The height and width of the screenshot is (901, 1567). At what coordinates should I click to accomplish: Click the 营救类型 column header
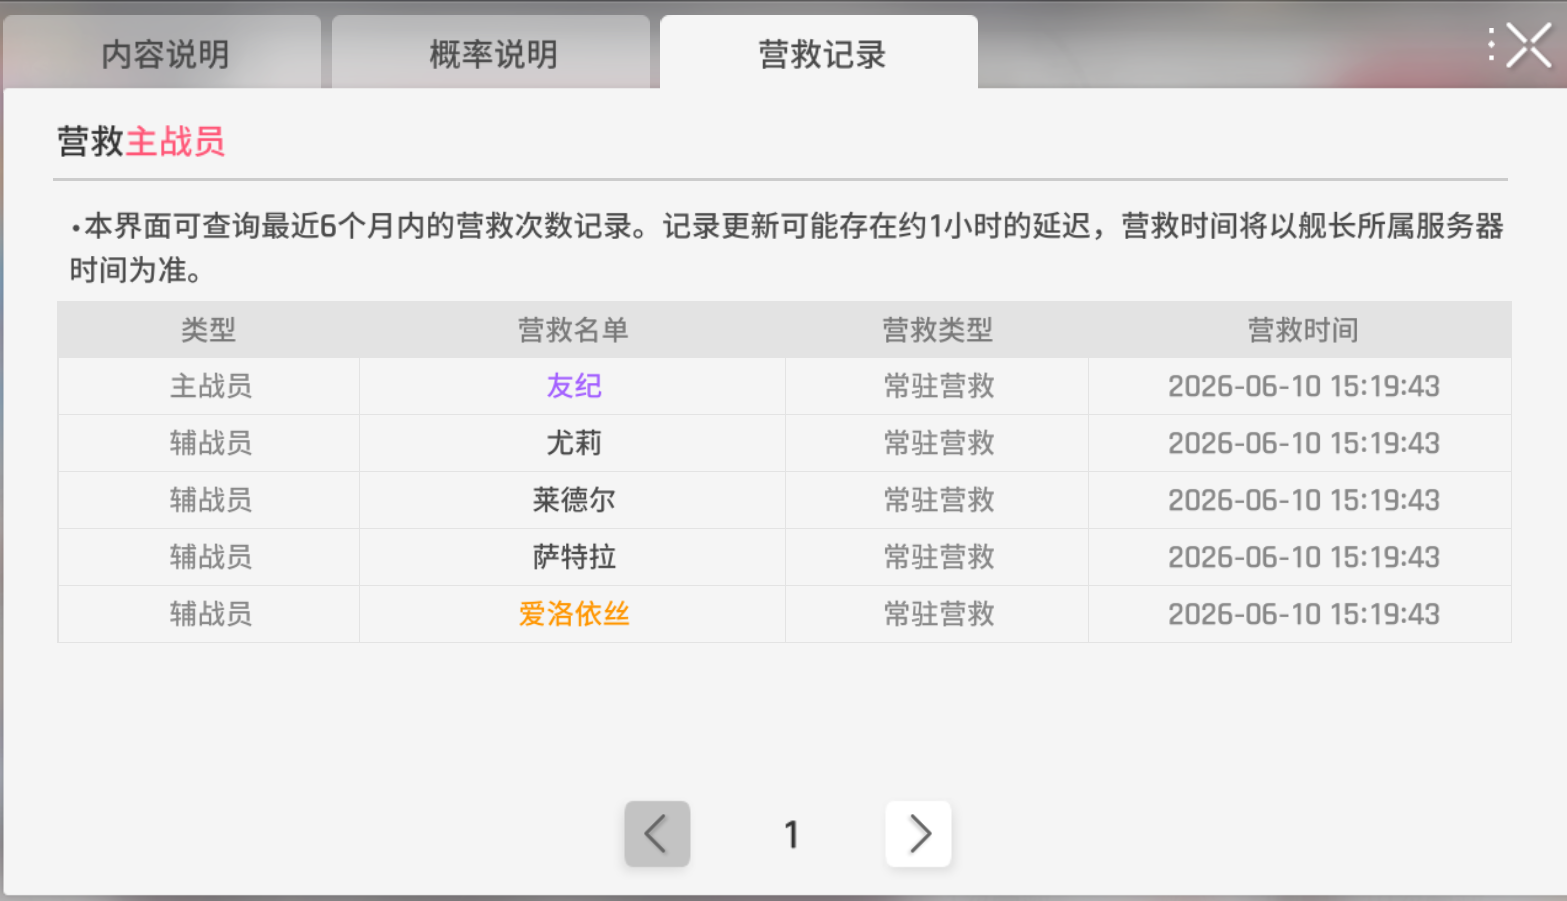pyautogui.click(x=938, y=330)
